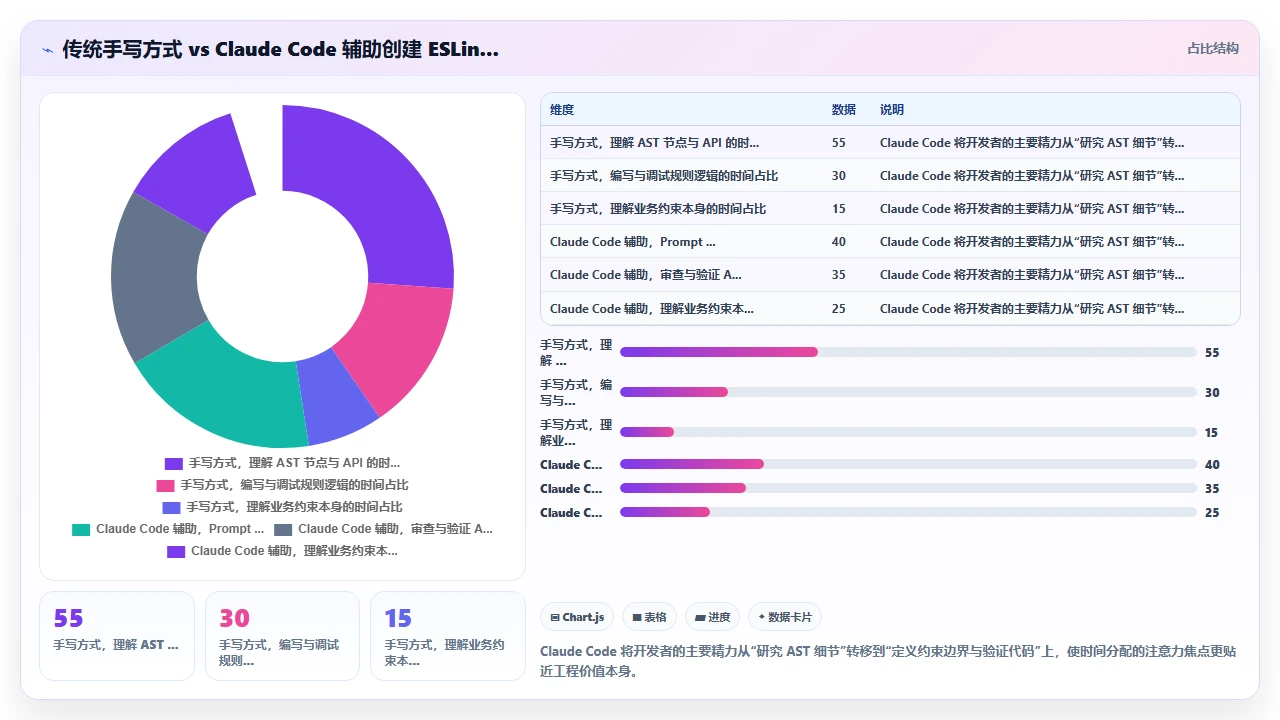Click the dashboard title 传统手写方式 vs Claude Code
Viewport: 1280px width, 720px height.
pyautogui.click(x=281, y=49)
